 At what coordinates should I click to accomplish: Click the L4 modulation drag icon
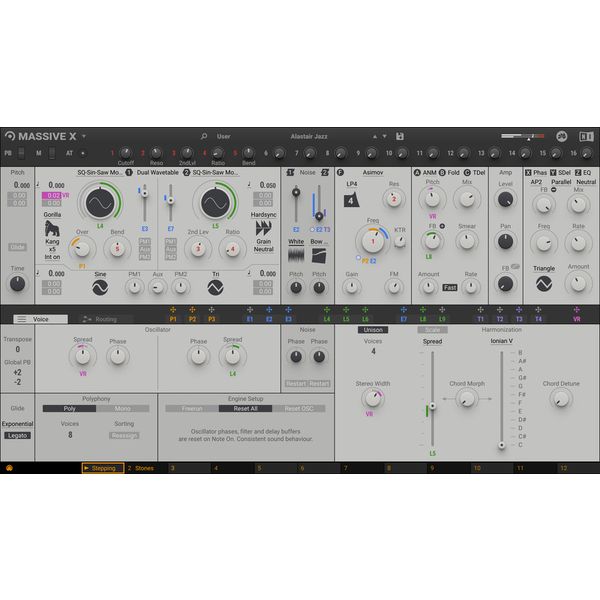[x=327, y=310]
